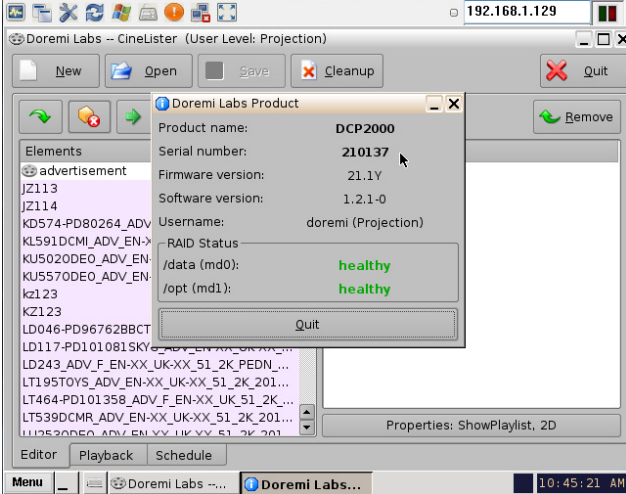Create a New playlist
The image size is (626, 494).
click(x=56, y=71)
